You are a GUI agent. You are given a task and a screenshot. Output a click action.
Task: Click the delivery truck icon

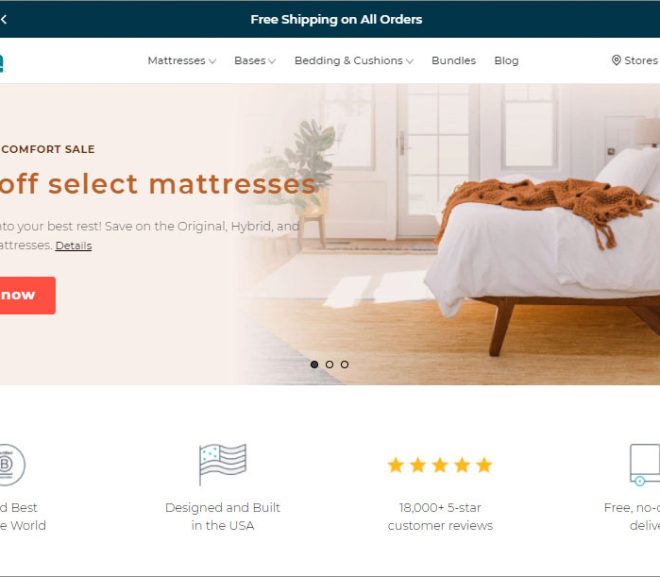point(645,465)
